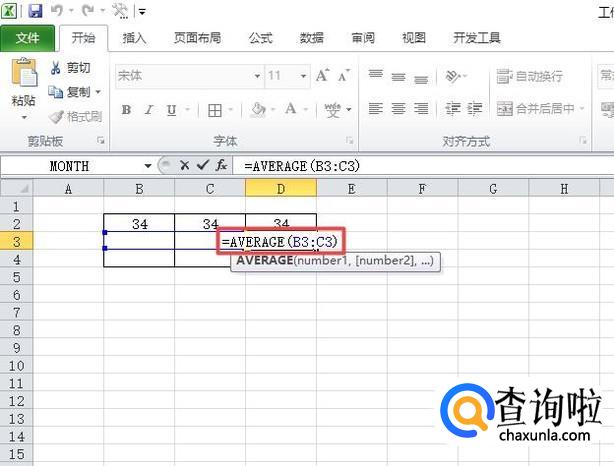Open the Name Box dropdown arrow
Image resolution: width=614 pixels, height=466 pixels.
[148, 166]
